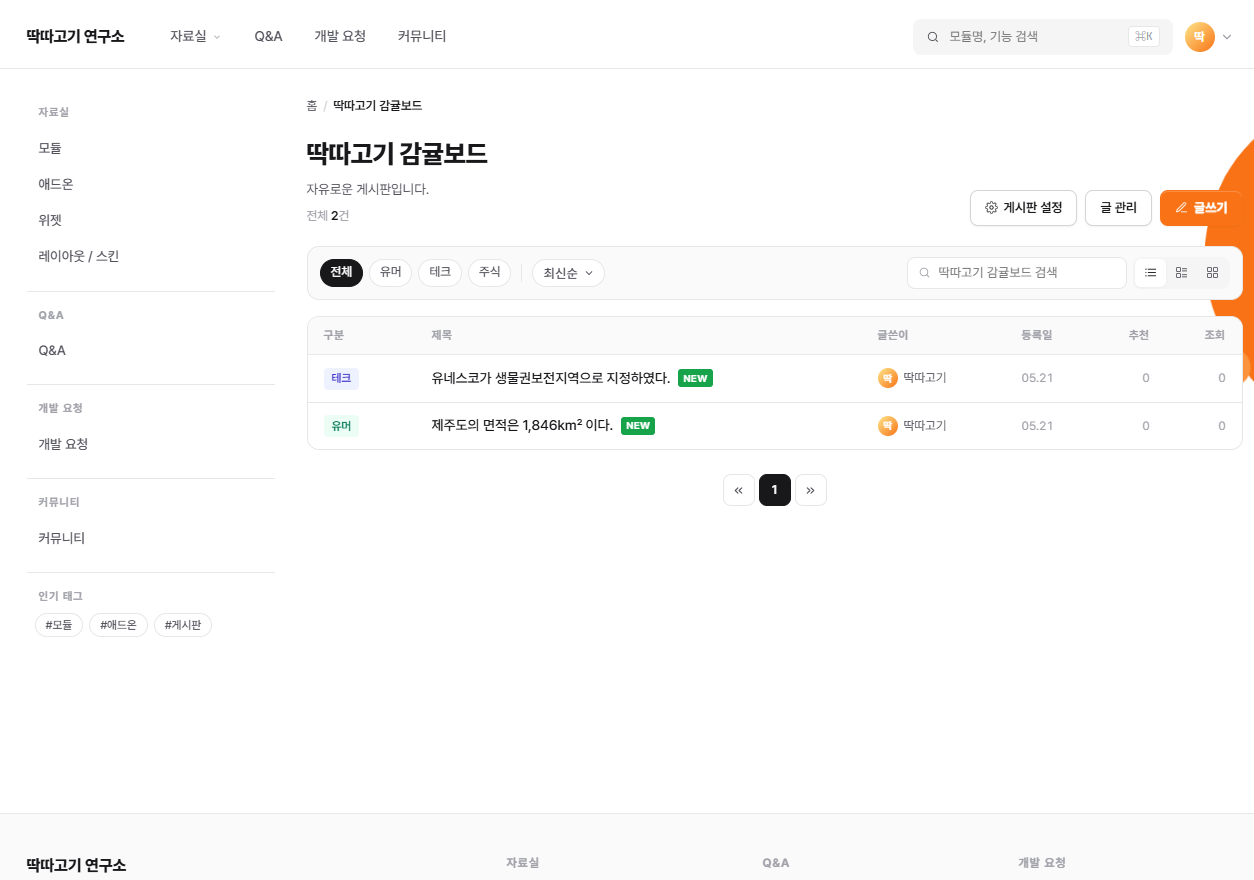Image resolution: width=1254 pixels, height=880 pixels.
Task: Click the 게시판 설정 button
Action: pos(1023,208)
